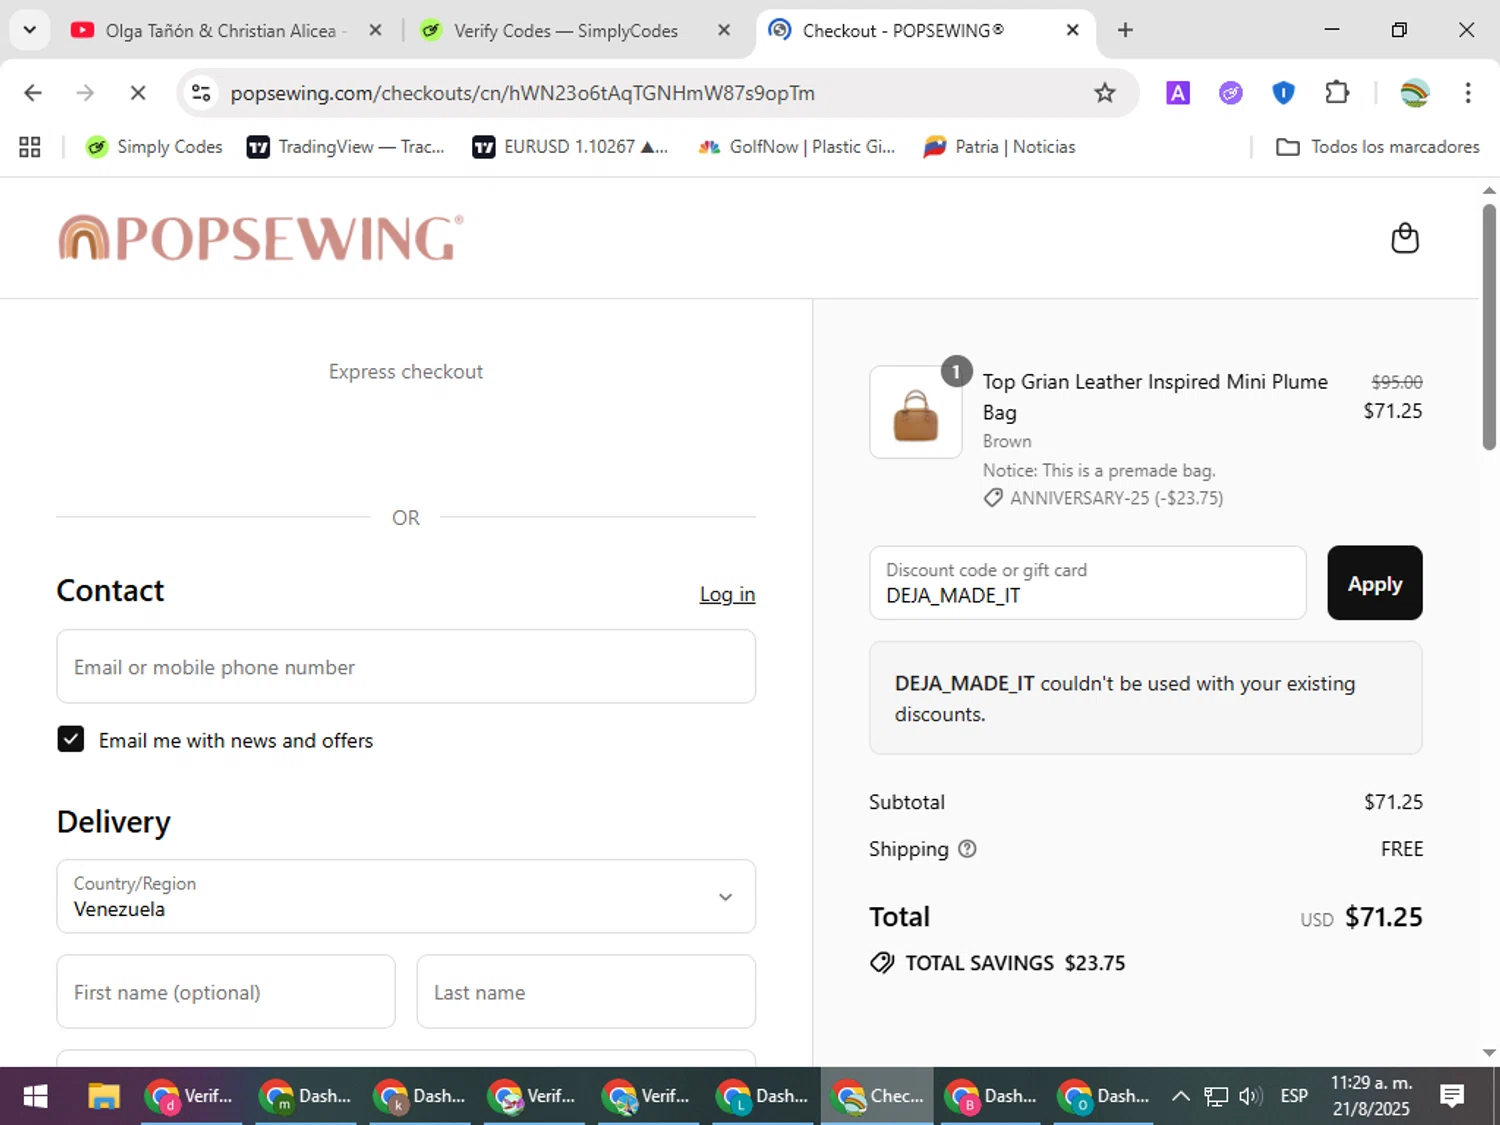
Task: Click the taskbar network icon
Action: [x=1215, y=1096]
